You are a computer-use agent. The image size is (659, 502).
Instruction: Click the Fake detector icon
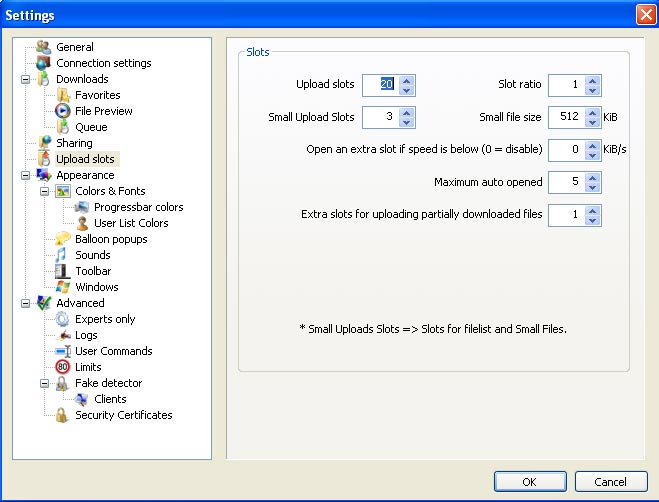coord(62,383)
